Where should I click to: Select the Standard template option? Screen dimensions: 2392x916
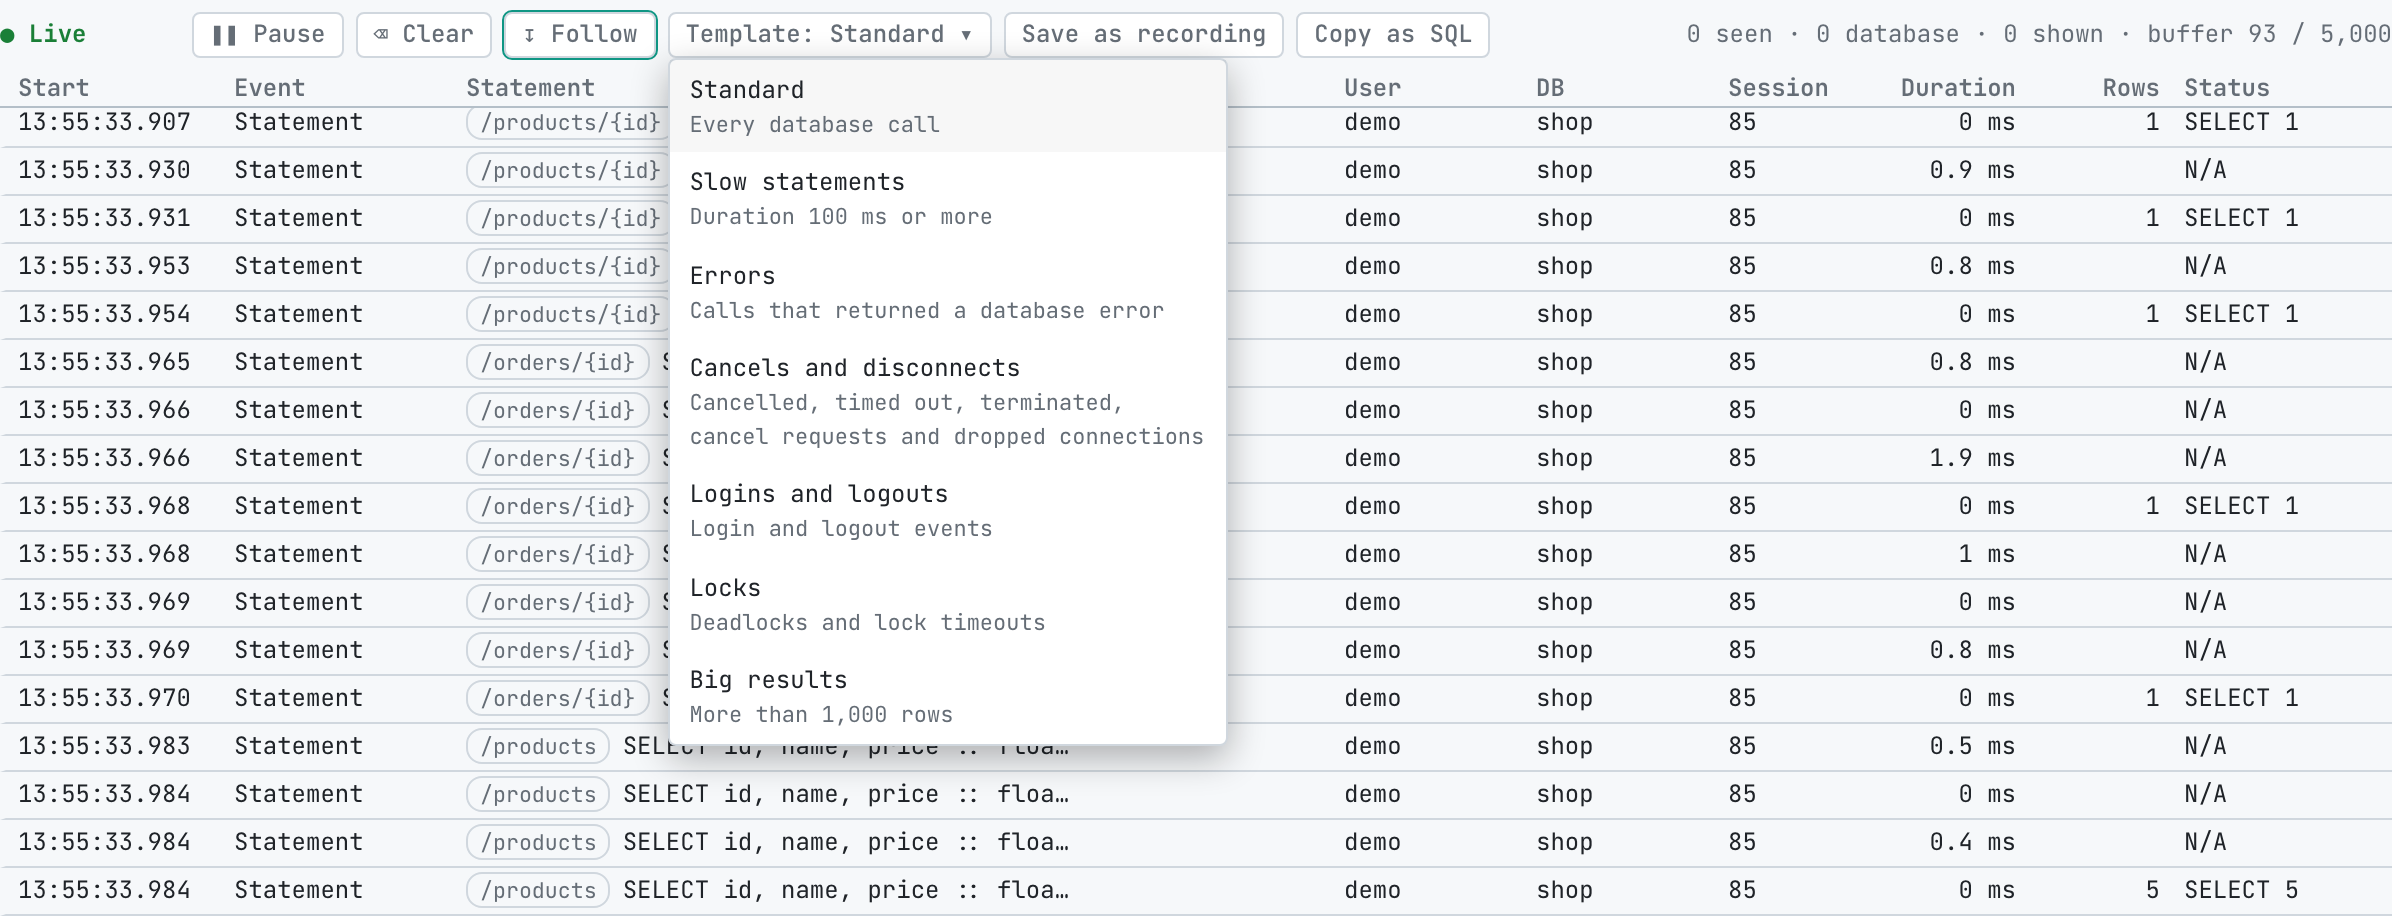948,107
